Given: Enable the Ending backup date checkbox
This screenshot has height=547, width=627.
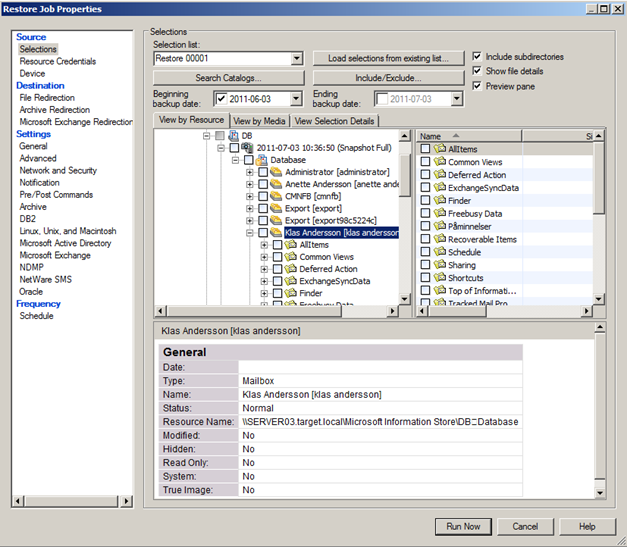Looking at the screenshot, I should (382, 99).
